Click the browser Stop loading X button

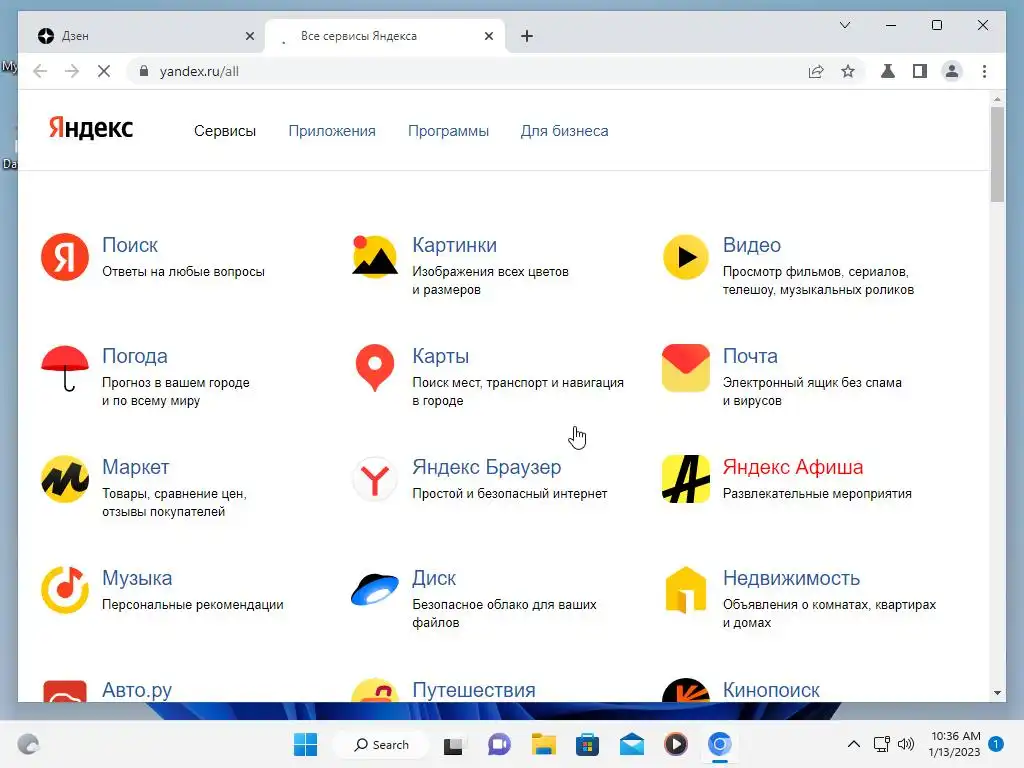coord(104,71)
